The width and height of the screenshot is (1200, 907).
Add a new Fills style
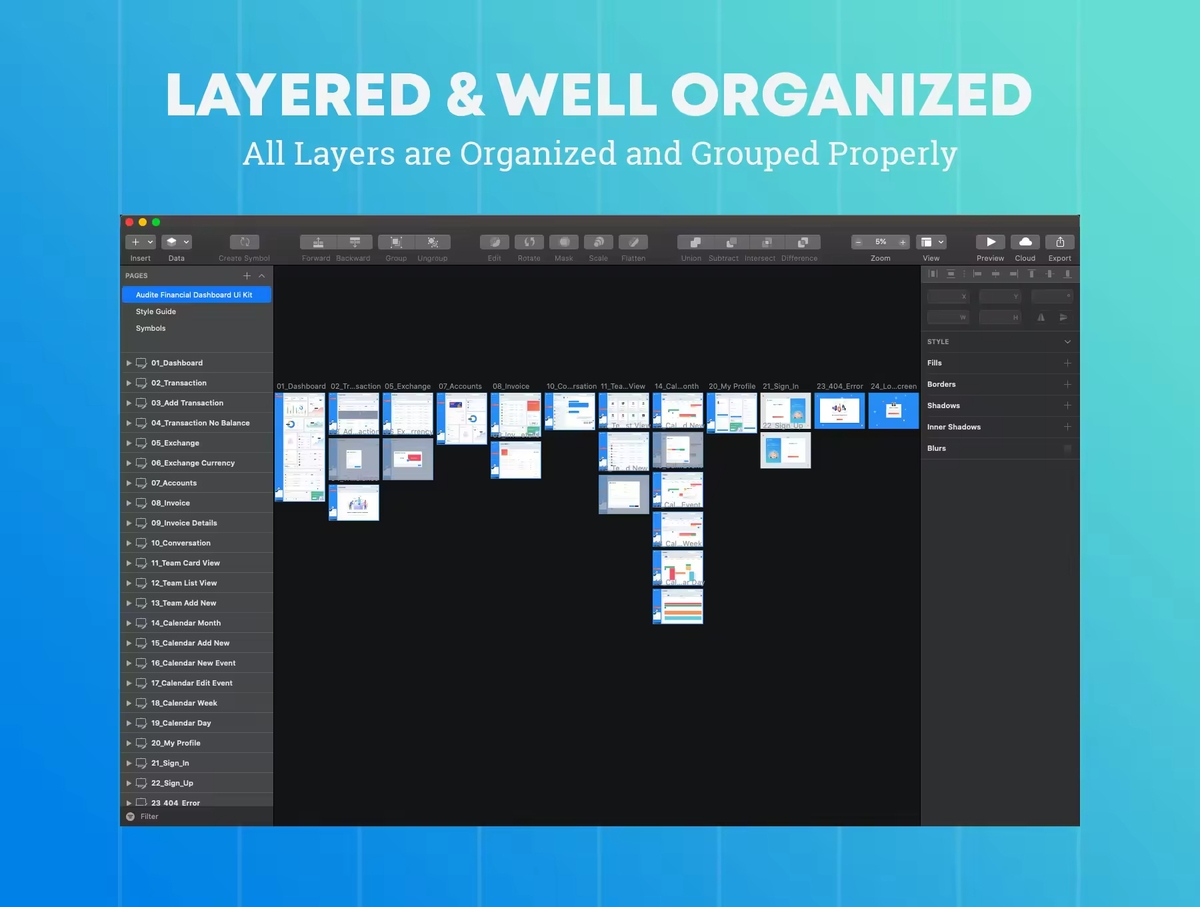coord(1067,363)
